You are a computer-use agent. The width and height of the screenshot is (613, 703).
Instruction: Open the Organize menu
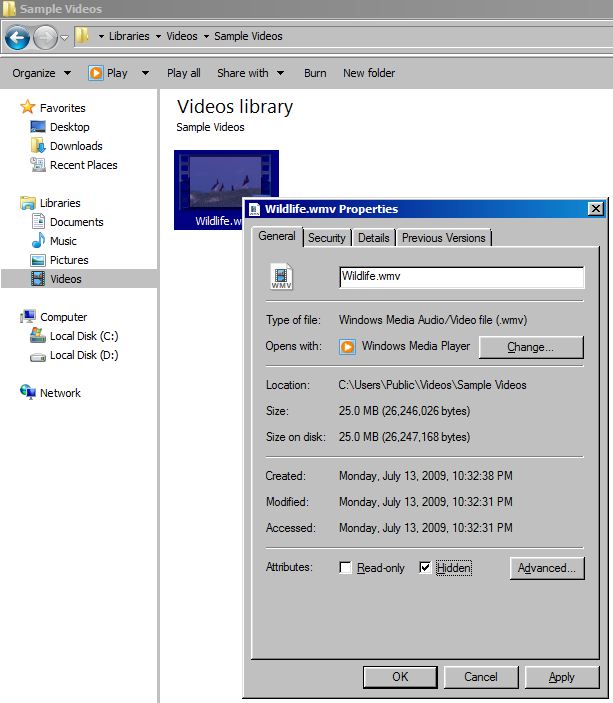click(x=41, y=73)
